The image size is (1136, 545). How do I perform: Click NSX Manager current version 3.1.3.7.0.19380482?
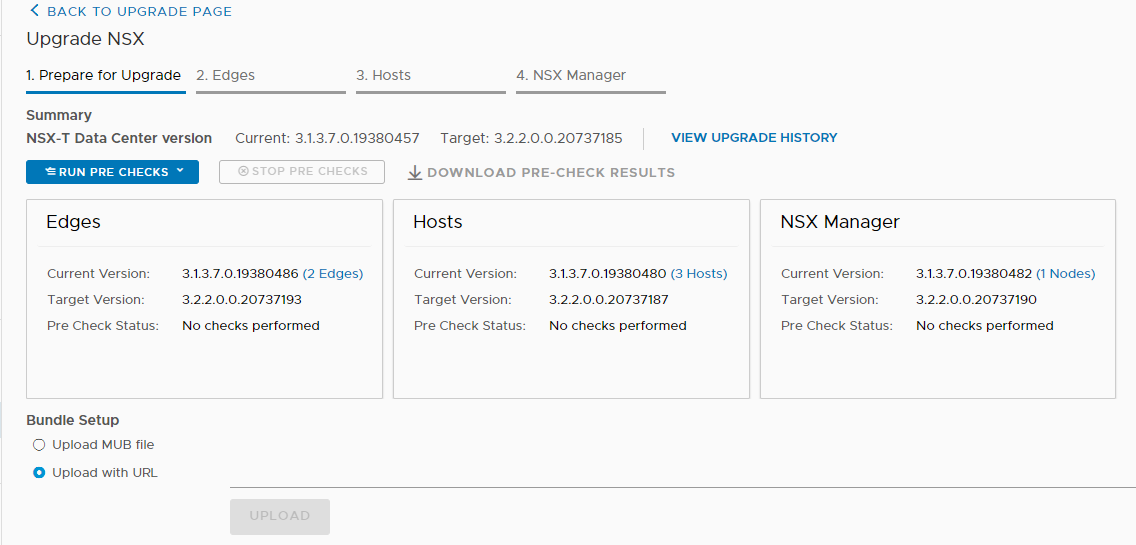pos(974,274)
